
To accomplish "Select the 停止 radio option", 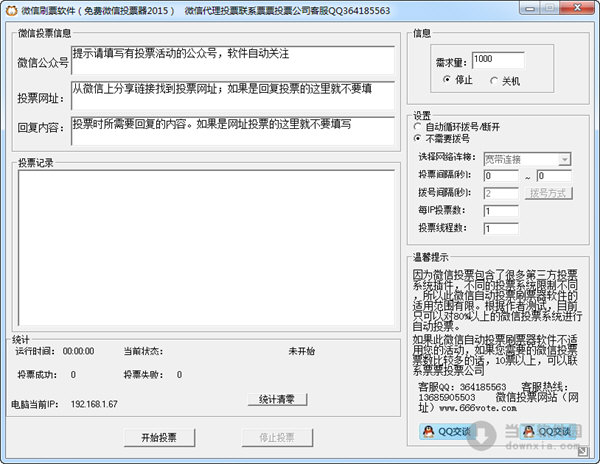I will pos(448,81).
